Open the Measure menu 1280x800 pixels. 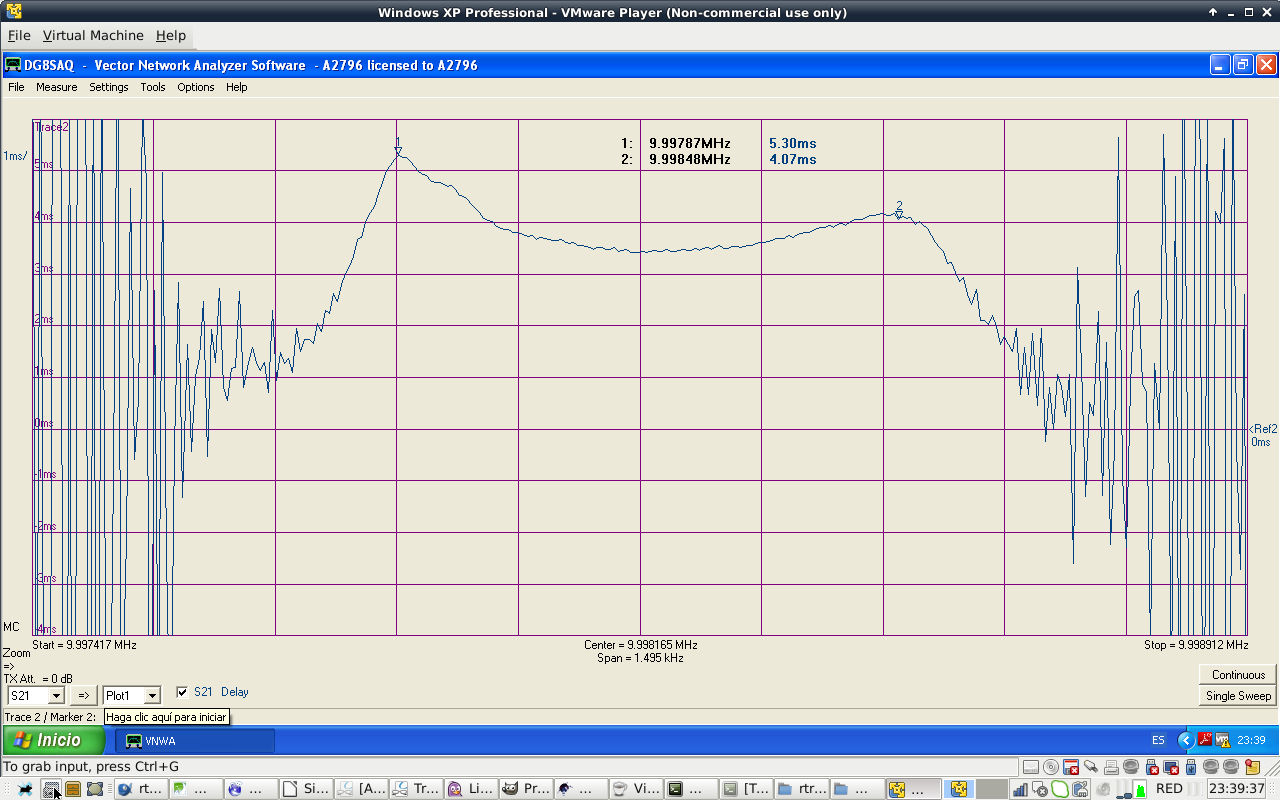pyautogui.click(x=56, y=87)
